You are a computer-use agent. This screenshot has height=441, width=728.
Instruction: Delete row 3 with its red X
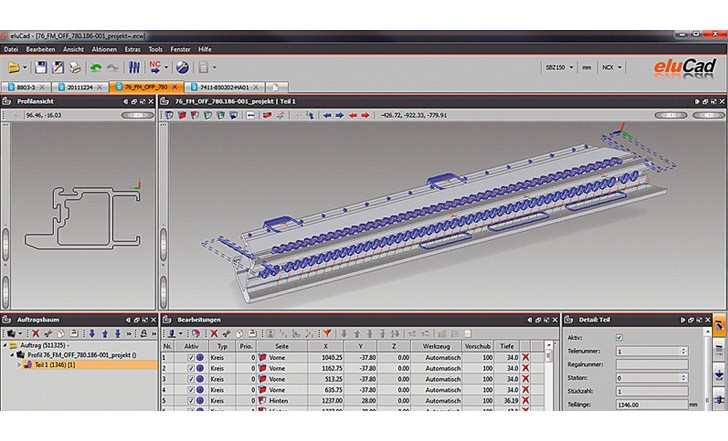click(526, 379)
